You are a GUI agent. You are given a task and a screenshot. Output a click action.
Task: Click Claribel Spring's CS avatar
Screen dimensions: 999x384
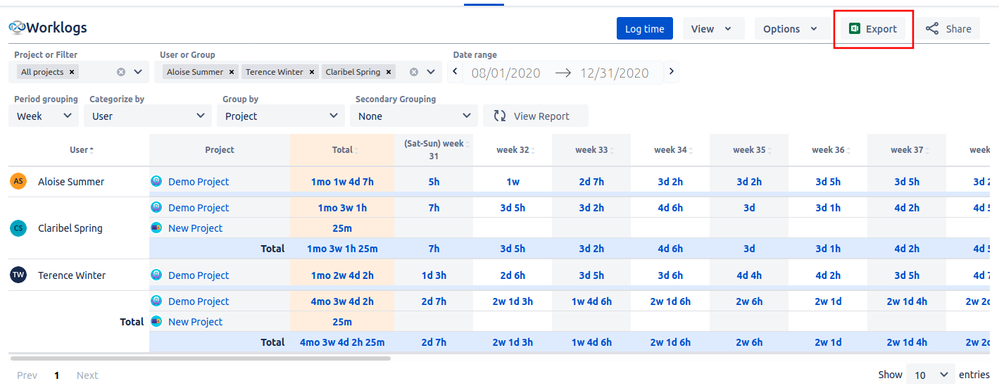(18, 228)
